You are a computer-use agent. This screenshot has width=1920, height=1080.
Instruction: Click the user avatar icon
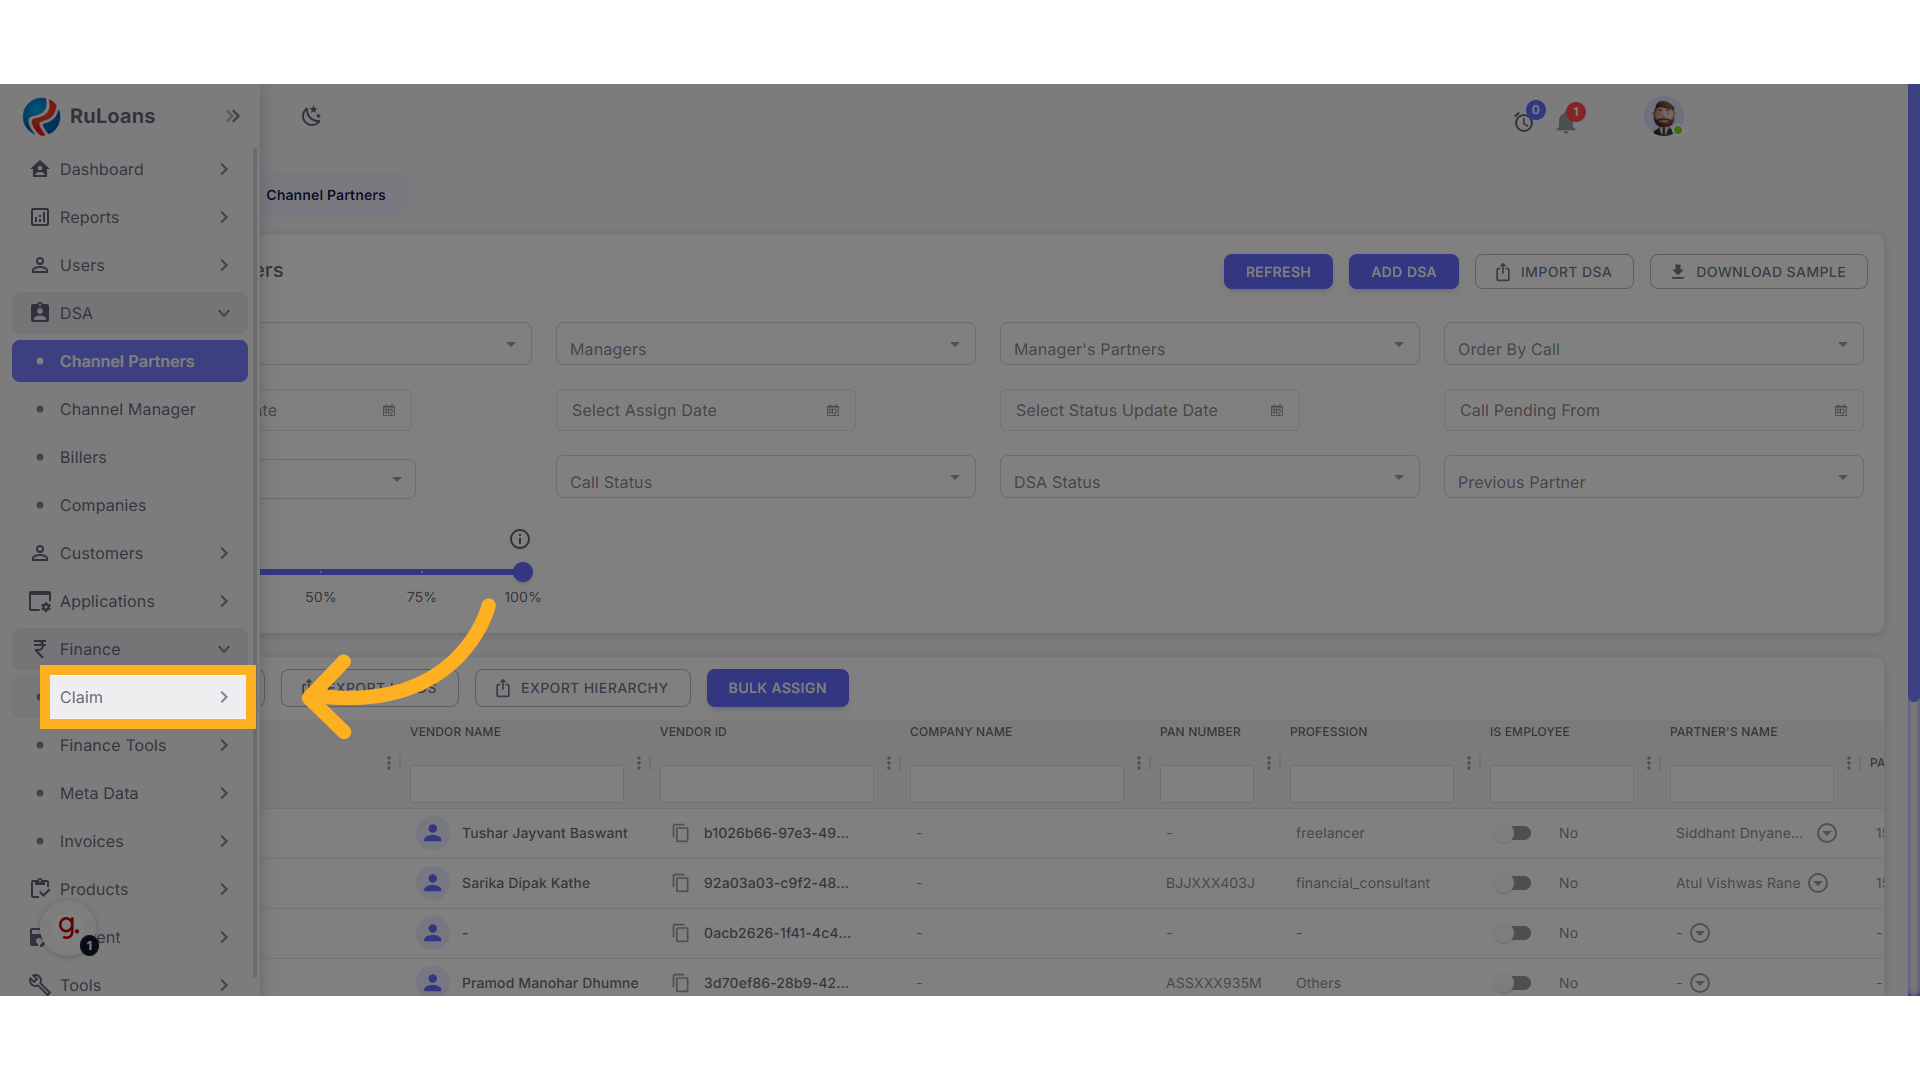pos(1663,117)
